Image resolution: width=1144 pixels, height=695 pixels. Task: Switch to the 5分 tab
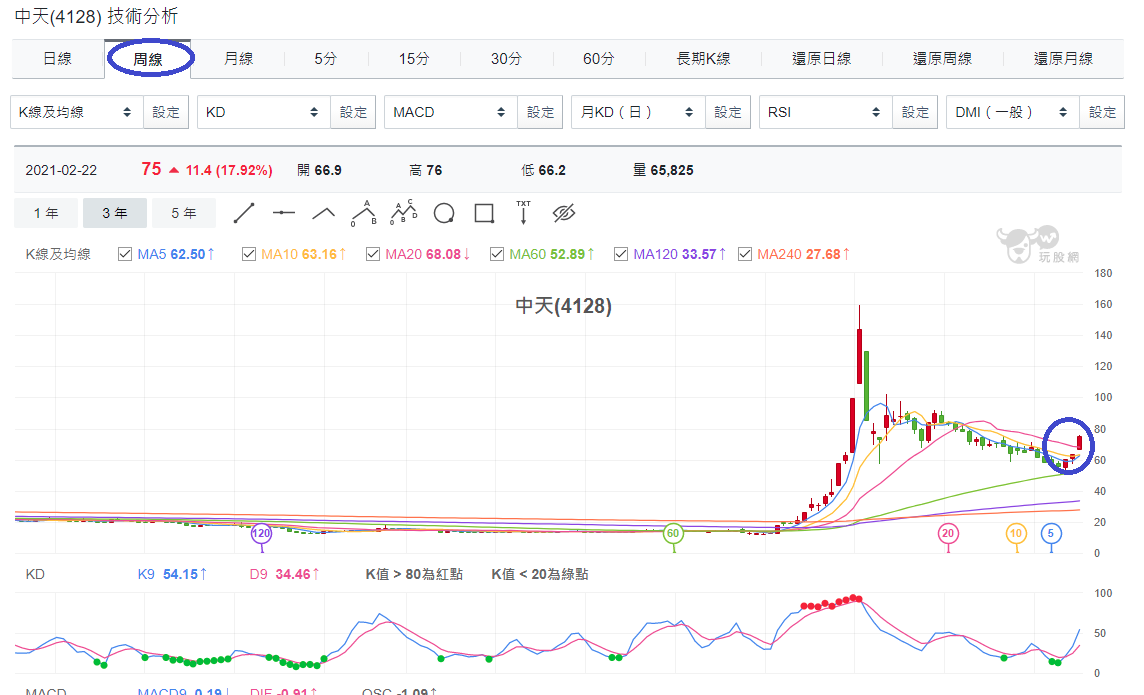[x=326, y=59]
